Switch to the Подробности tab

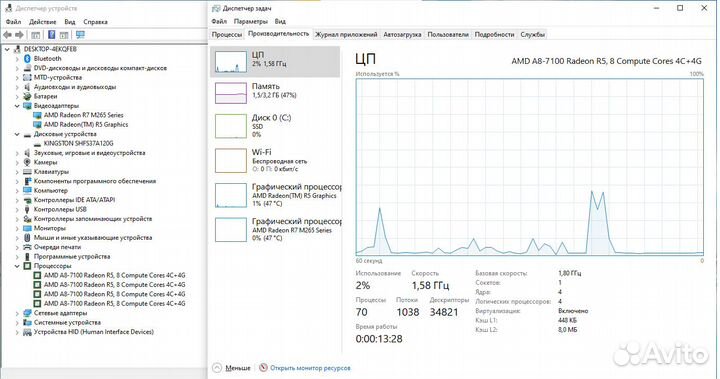click(495, 34)
